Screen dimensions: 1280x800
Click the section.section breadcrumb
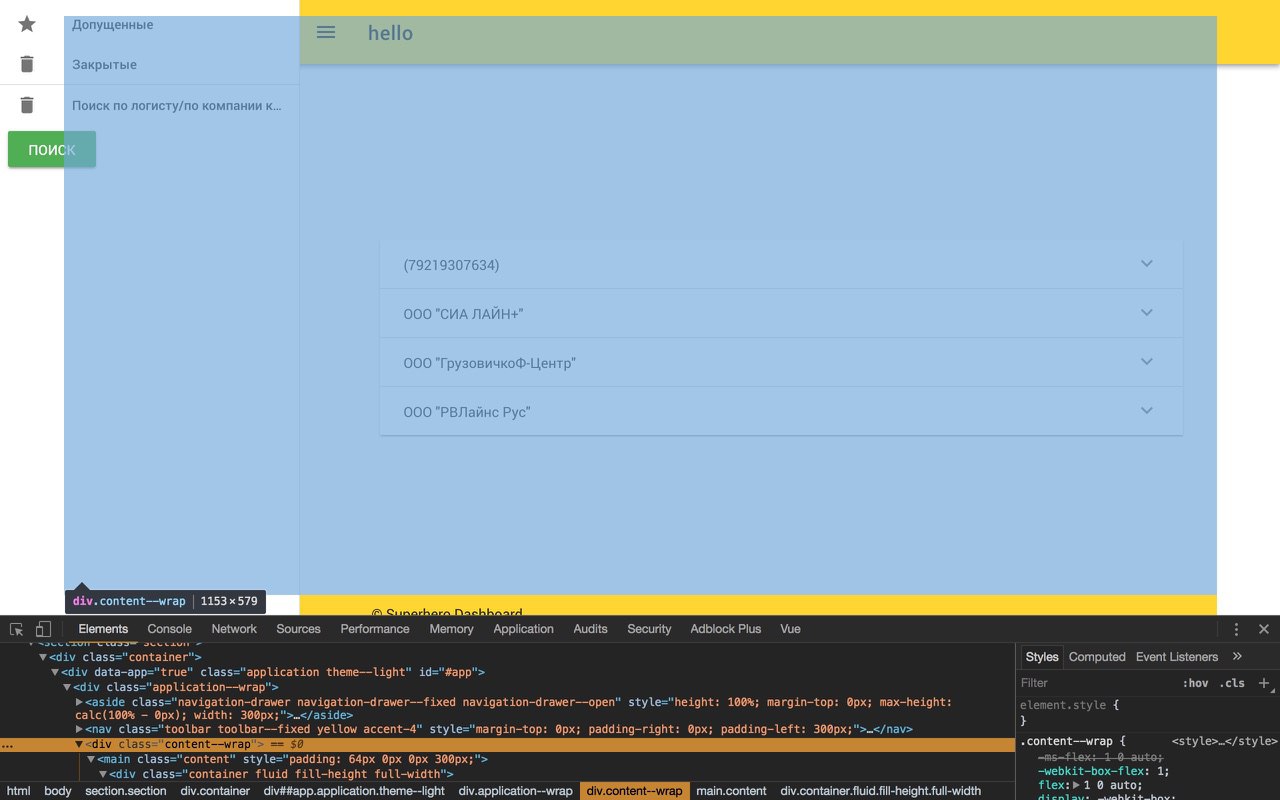[126, 791]
